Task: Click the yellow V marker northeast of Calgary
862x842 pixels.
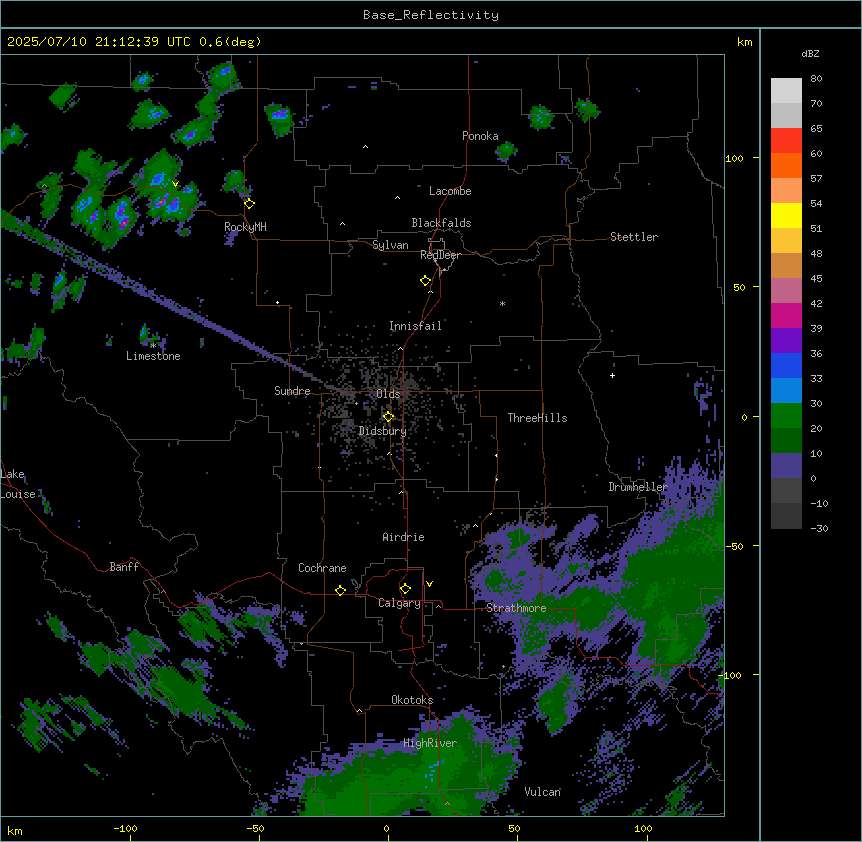Action: click(429, 584)
